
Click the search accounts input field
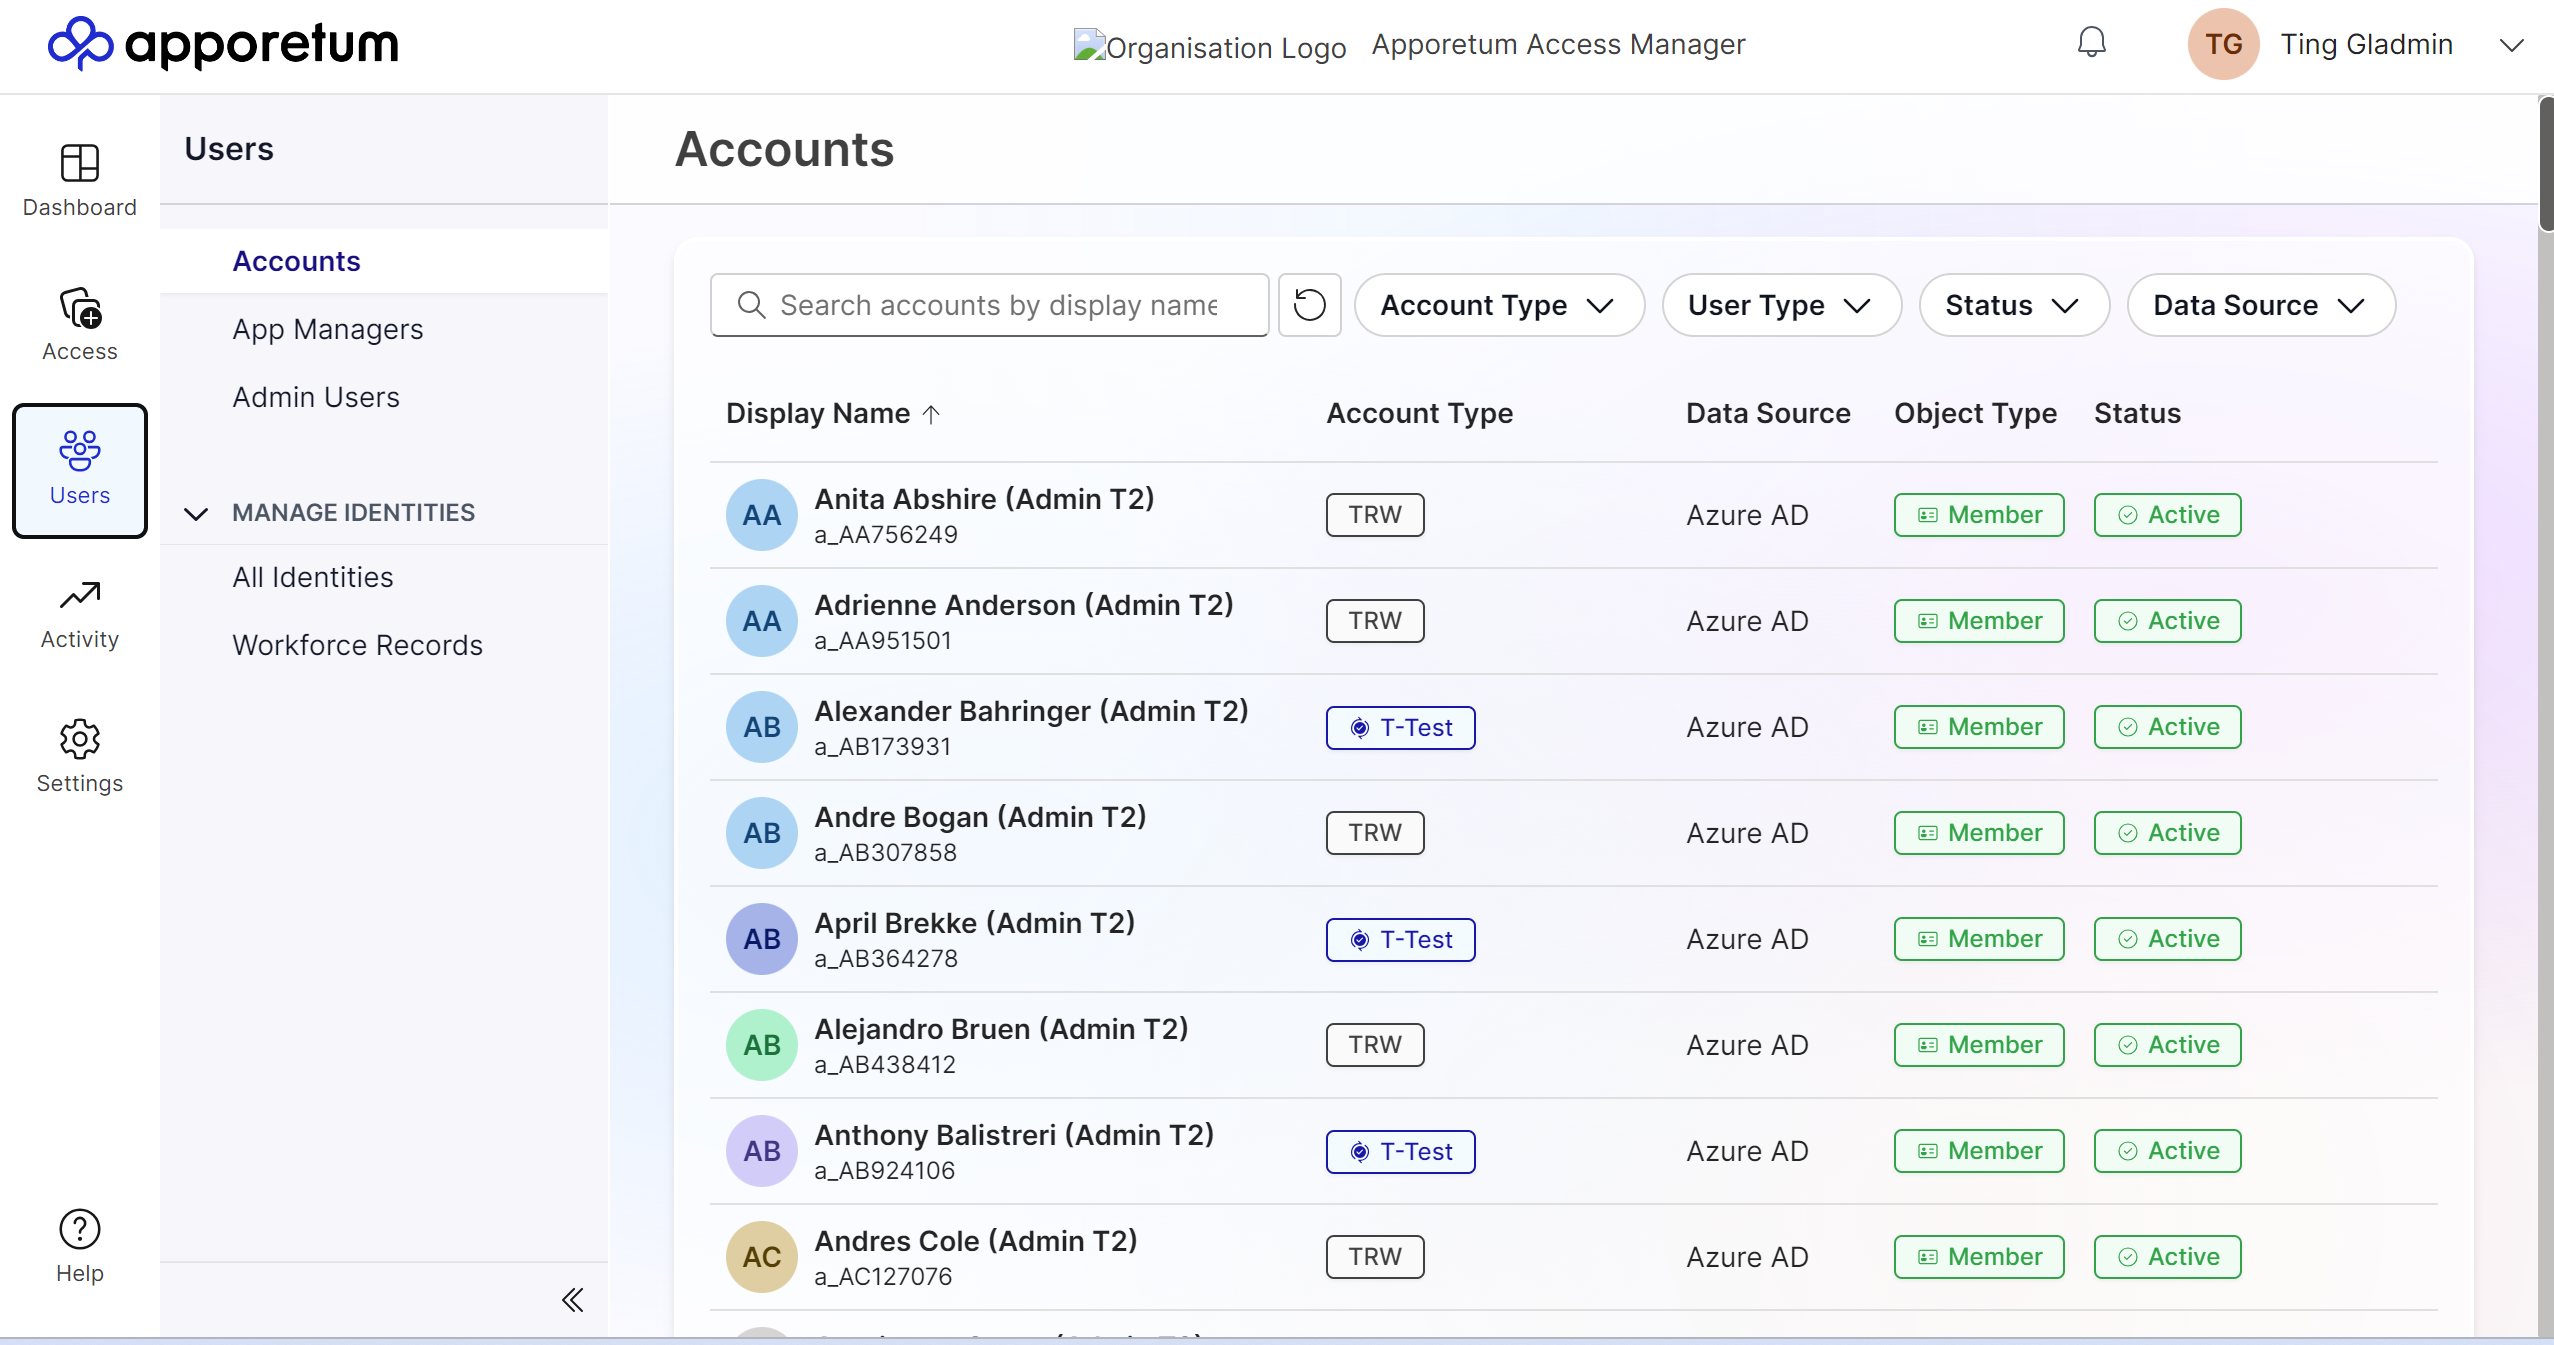click(x=990, y=305)
